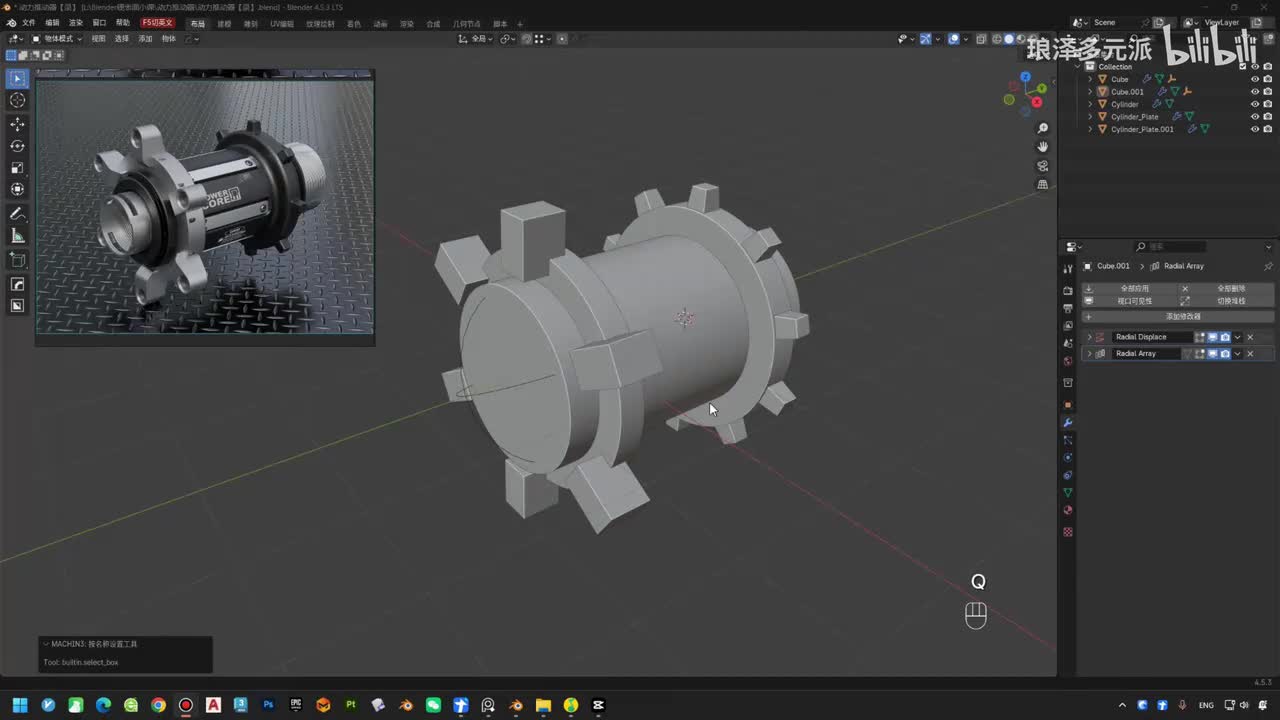Screen dimensions: 1280x720
Task: Toggle Cube.001 viewport visibility eye
Action: pyautogui.click(x=1255, y=92)
